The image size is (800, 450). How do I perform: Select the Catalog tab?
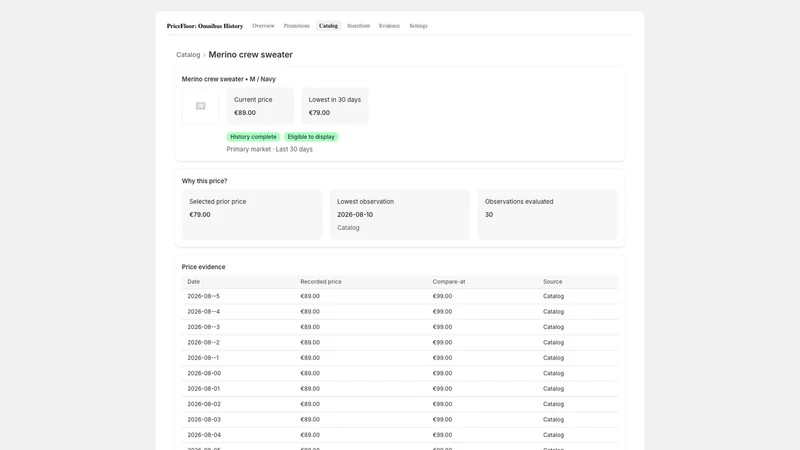pyautogui.click(x=328, y=26)
